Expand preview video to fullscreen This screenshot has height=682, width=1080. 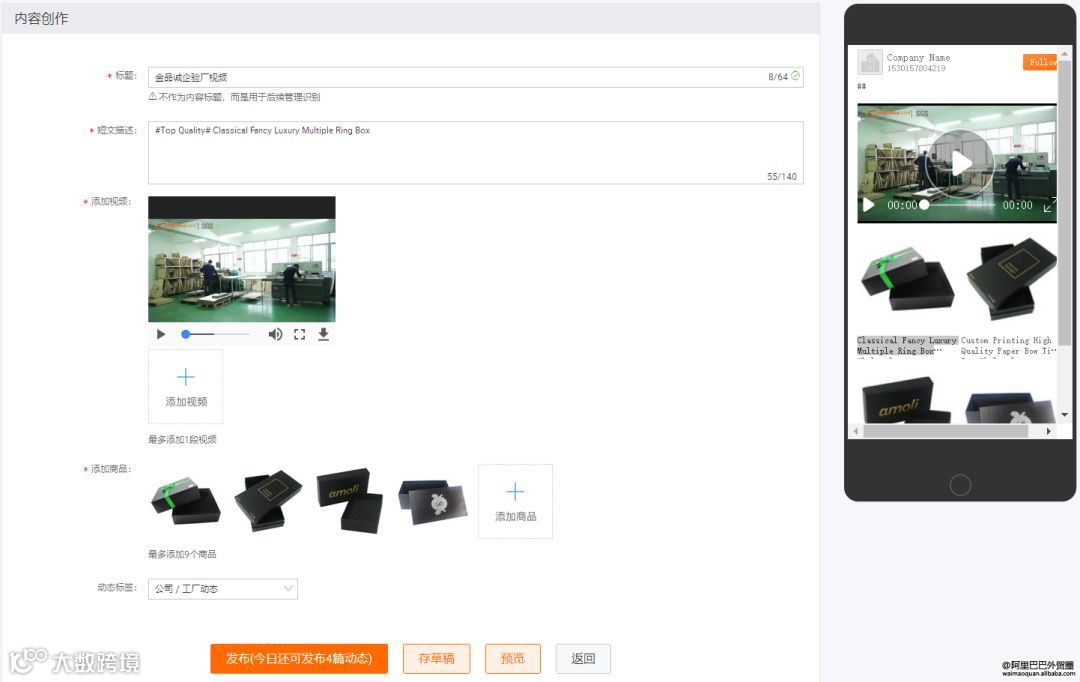1049,205
